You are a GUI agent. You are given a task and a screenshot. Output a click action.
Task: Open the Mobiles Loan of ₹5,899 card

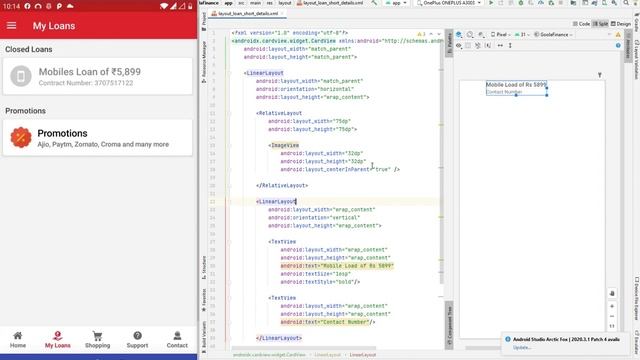coord(98,76)
